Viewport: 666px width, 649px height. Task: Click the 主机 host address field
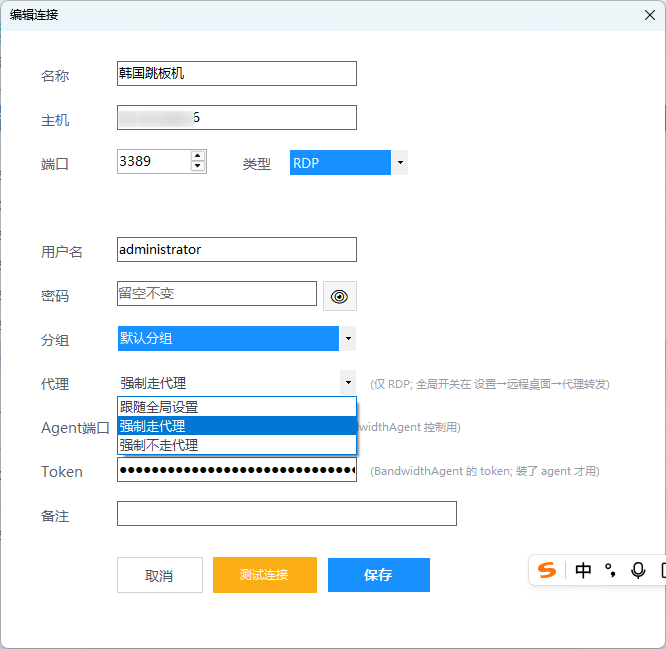237,117
